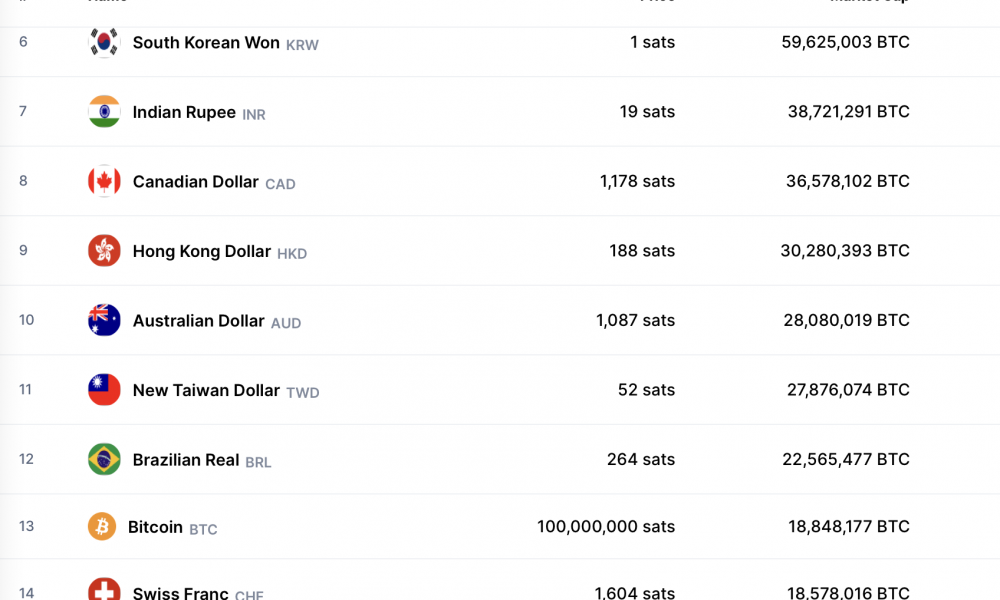Viewport: 1000px width, 600px height.
Task: Click the Taiwan flag icon
Action: (x=104, y=390)
